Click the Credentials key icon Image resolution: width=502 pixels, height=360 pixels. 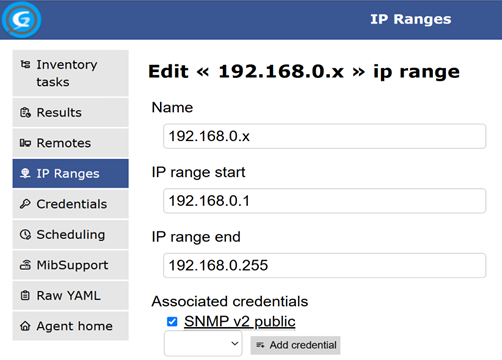tap(25, 204)
